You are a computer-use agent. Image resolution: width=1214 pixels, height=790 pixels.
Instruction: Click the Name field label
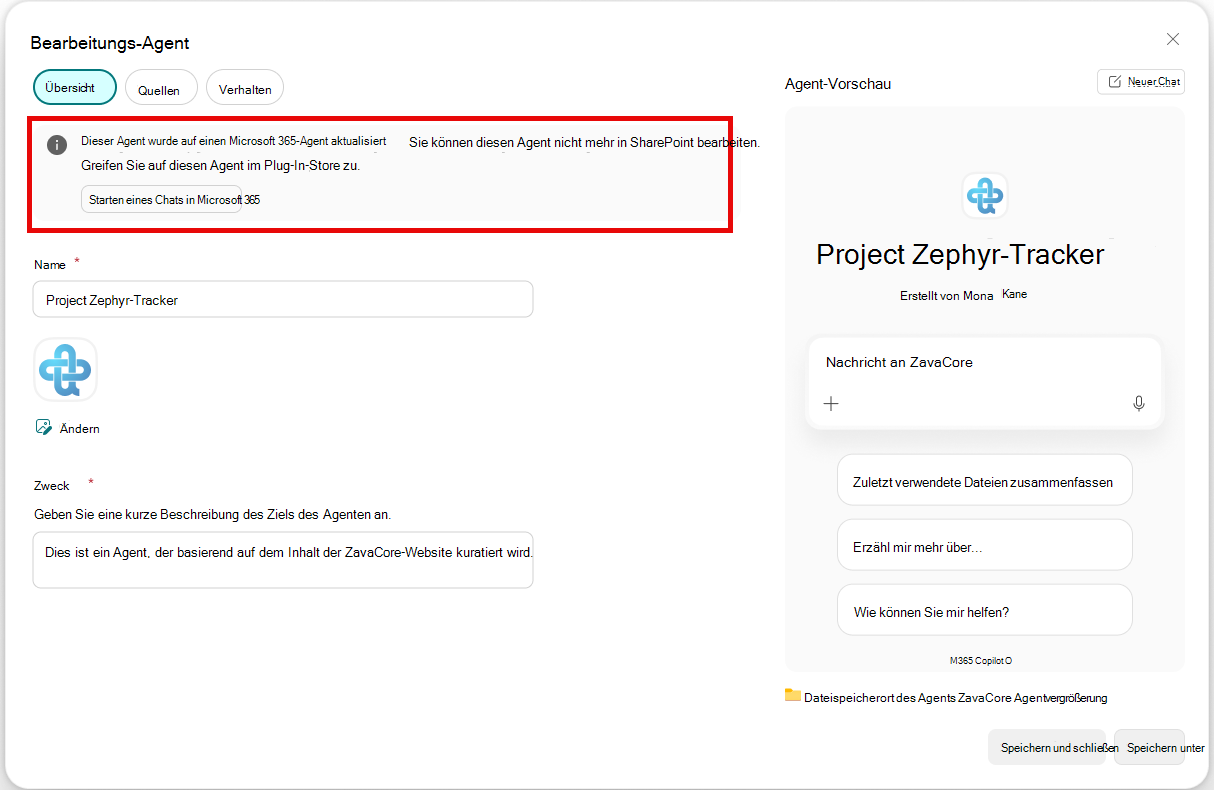click(50, 265)
